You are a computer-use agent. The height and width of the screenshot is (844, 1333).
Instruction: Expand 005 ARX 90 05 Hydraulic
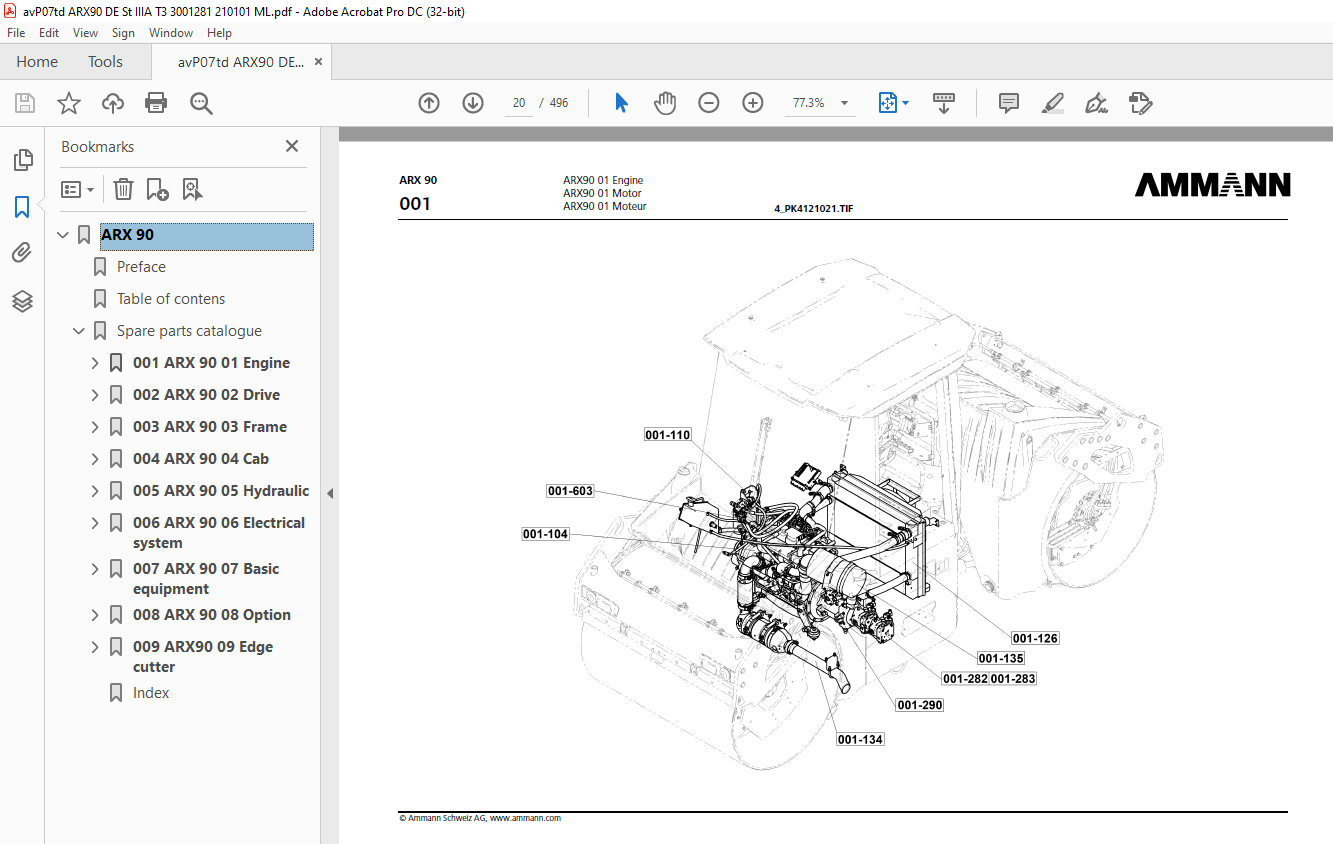coord(95,491)
